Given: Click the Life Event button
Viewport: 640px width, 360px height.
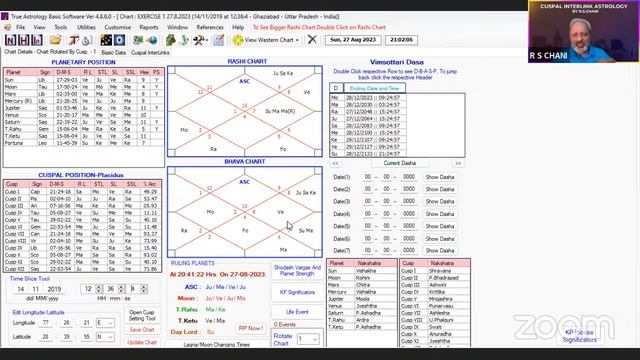Looking at the screenshot, I should pyautogui.click(x=297, y=312).
